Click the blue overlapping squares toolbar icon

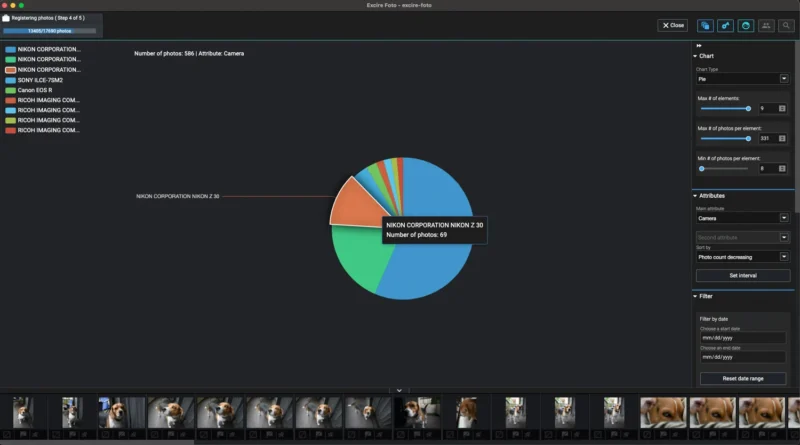coord(705,26)
